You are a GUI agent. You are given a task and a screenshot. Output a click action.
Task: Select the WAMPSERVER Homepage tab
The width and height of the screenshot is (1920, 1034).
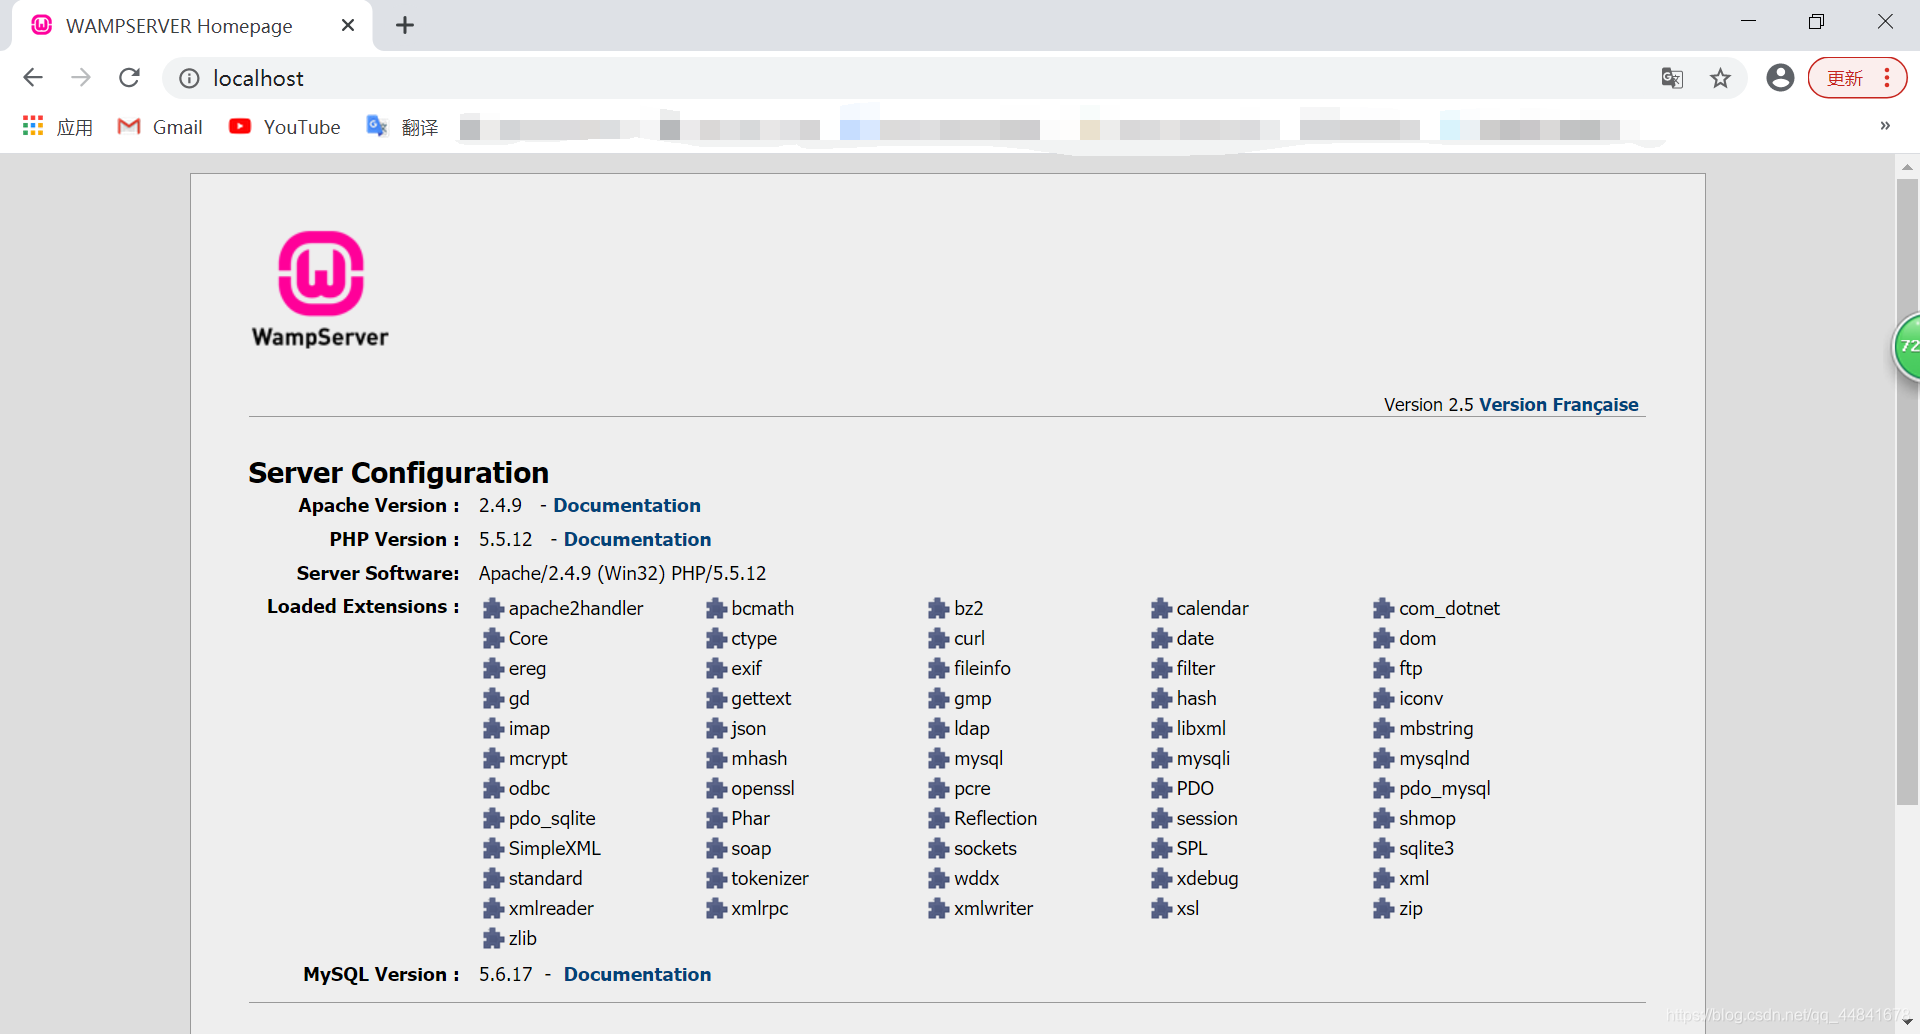click(180, 25)
